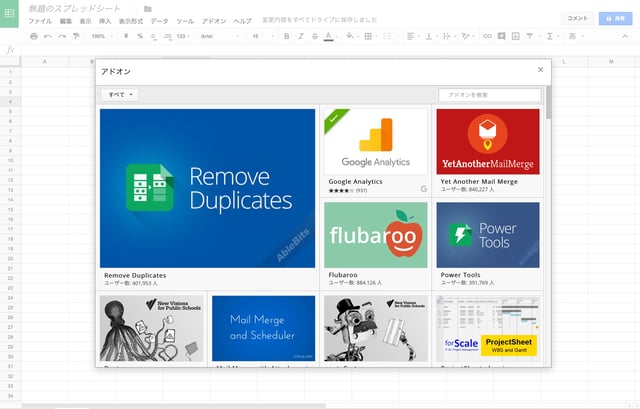
Task: Open the vertical align dropdown
Action: [x=431, y=36]
